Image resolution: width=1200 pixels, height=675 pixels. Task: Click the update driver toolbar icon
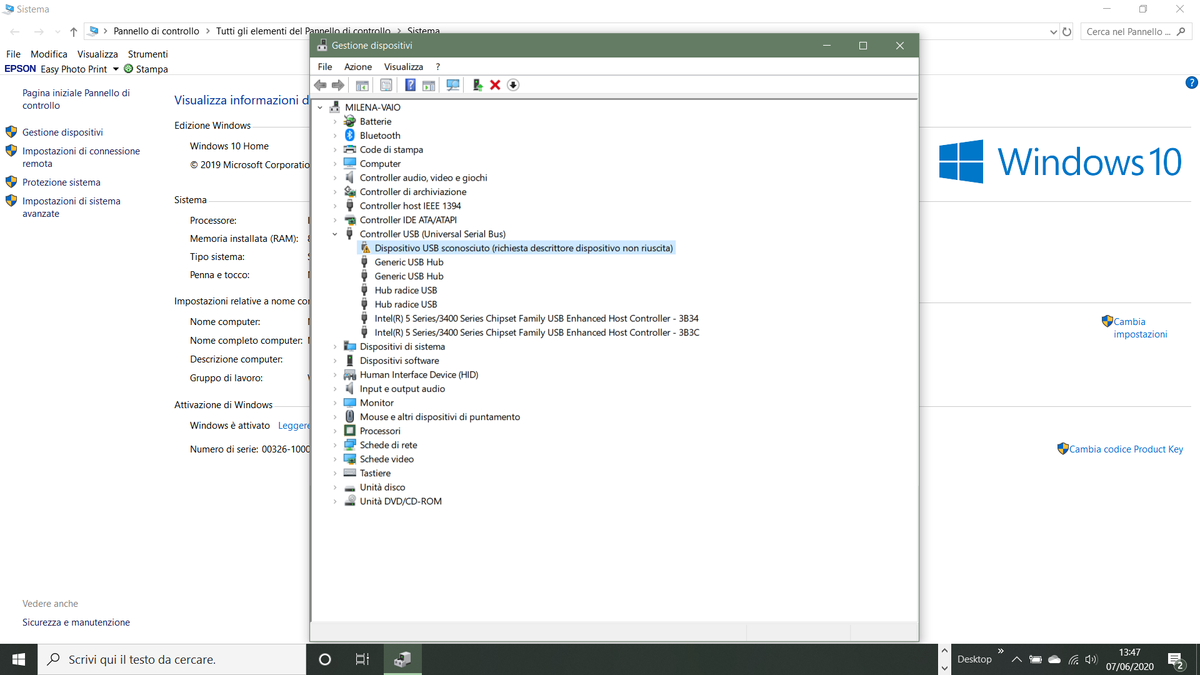click(x=478, y=85)
